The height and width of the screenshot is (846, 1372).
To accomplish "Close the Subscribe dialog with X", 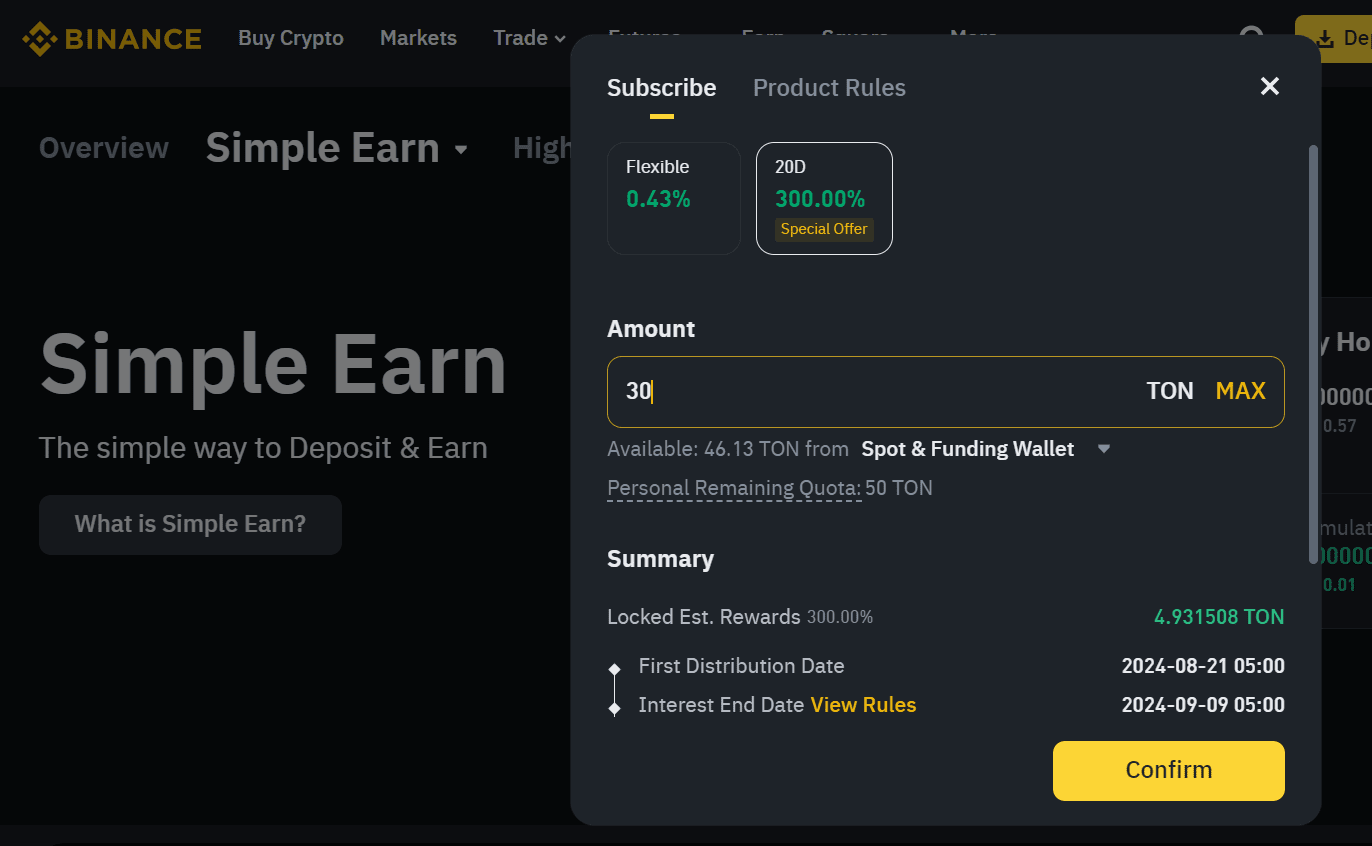I will pyautogui.click(x=1269, y=86).
